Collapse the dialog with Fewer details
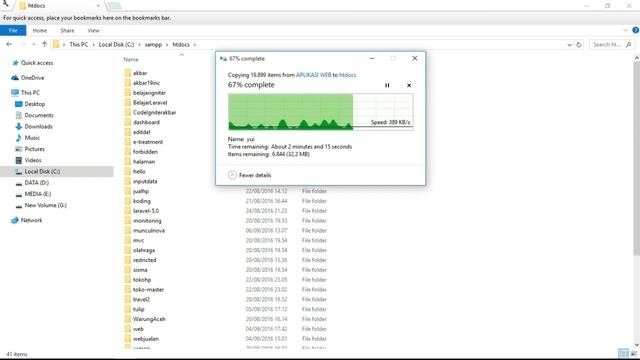The width and height of the screenshot is (640, 360). coord(249,175)
